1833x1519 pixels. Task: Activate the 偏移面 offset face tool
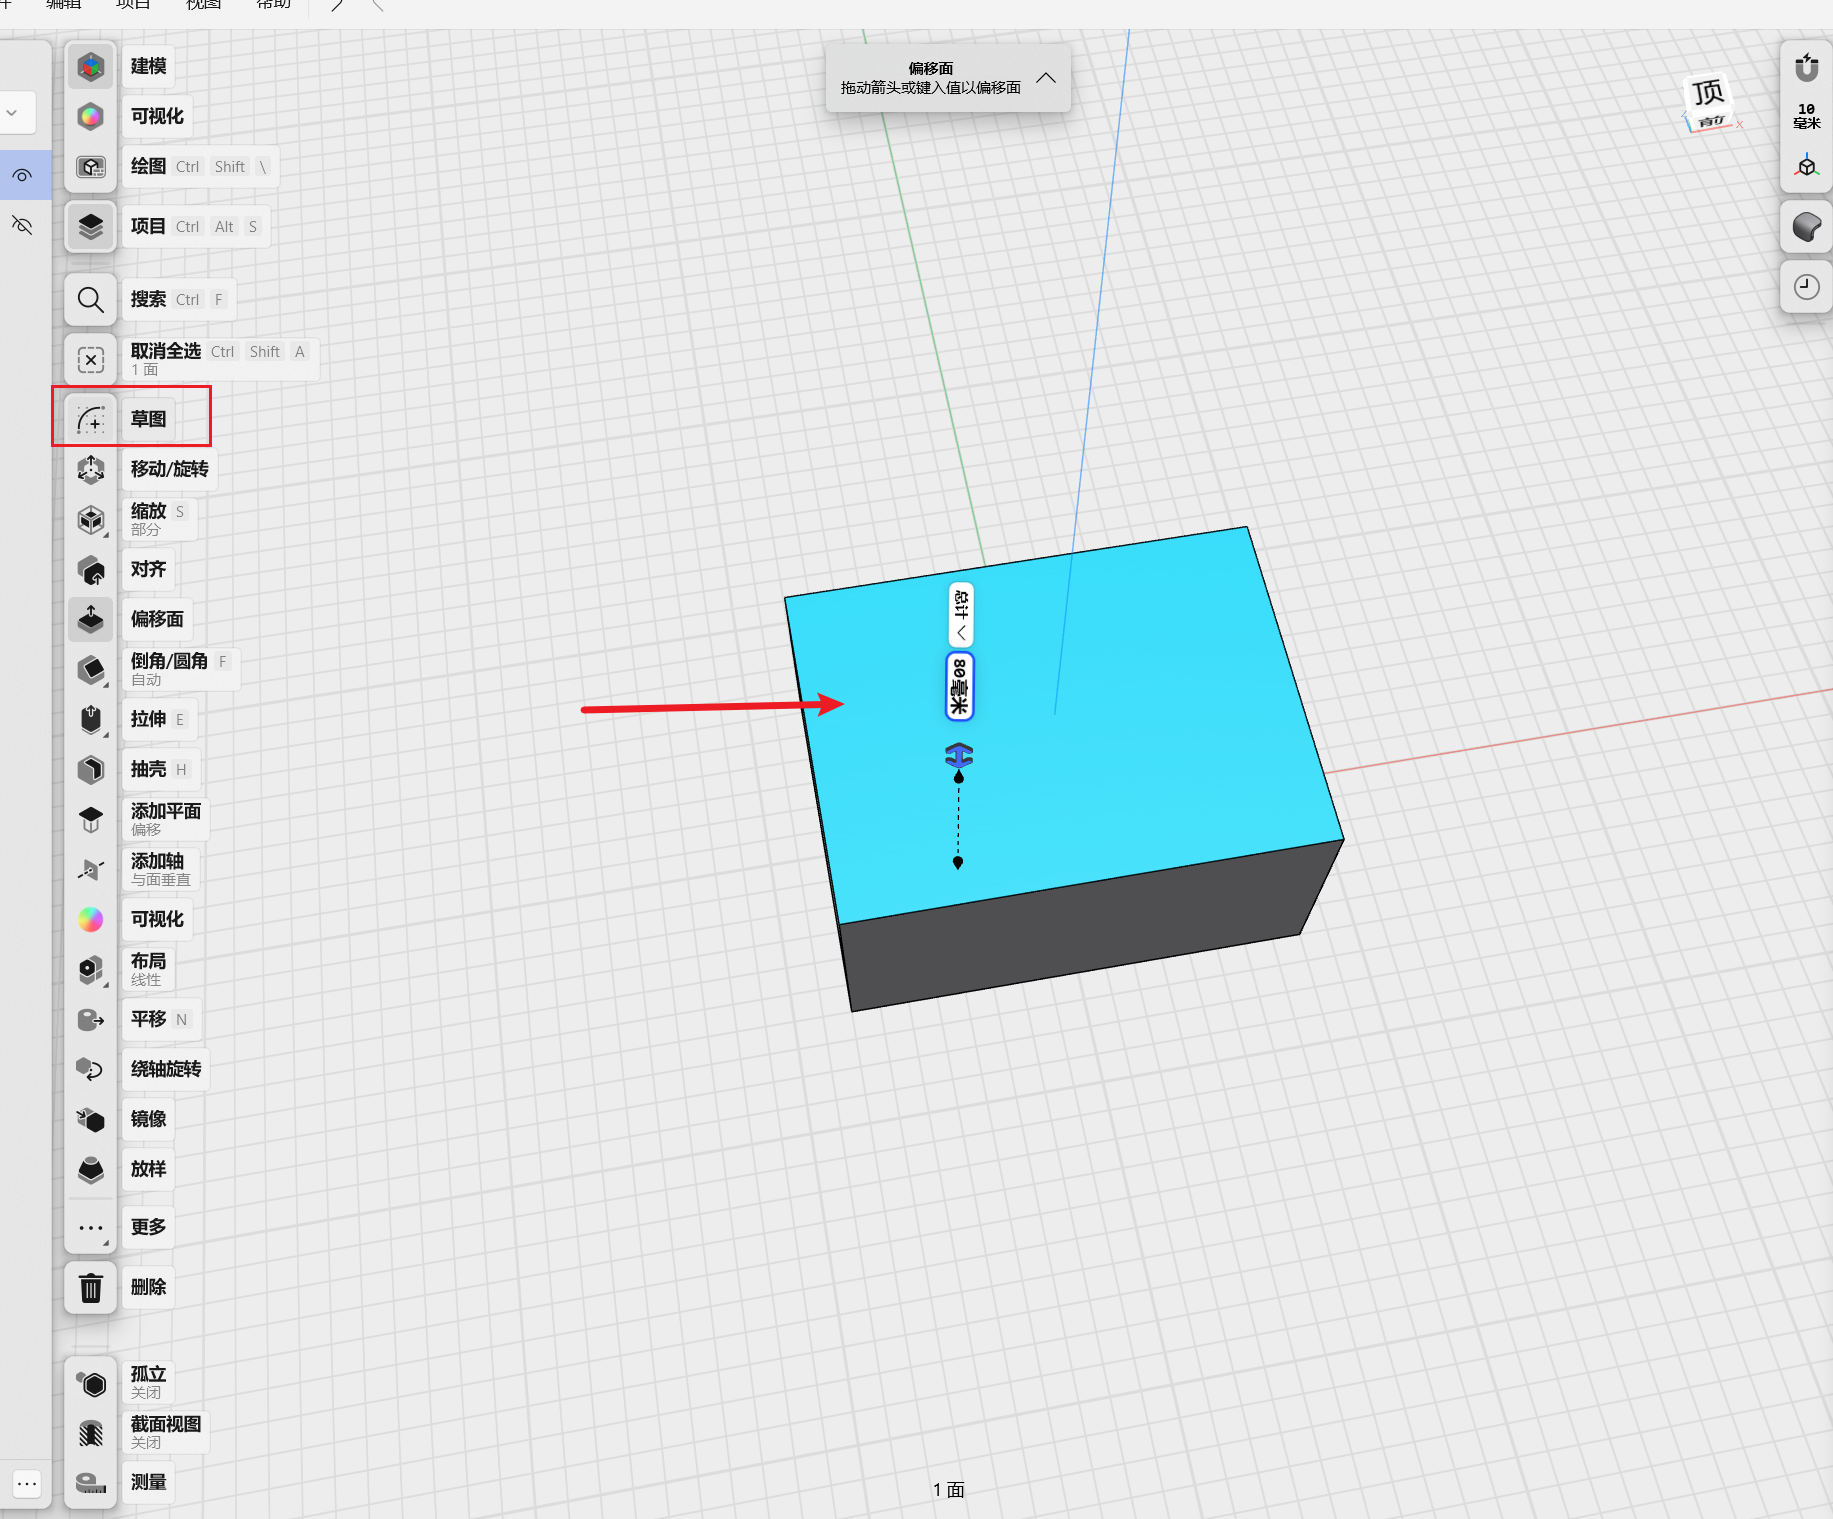coord(91,619)
